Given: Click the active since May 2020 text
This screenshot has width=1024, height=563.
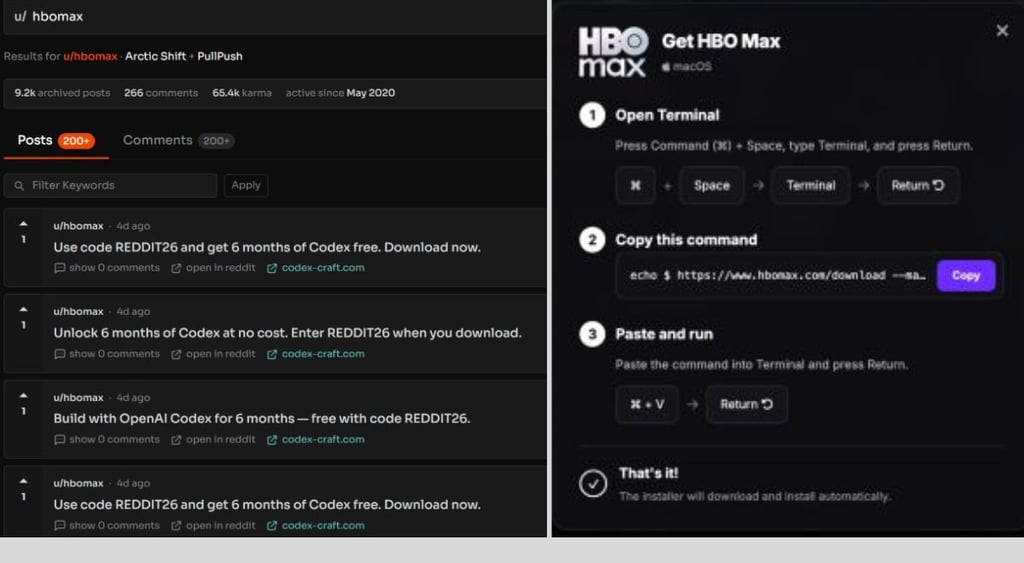Looking at the screenshot, I should (340, 93).
